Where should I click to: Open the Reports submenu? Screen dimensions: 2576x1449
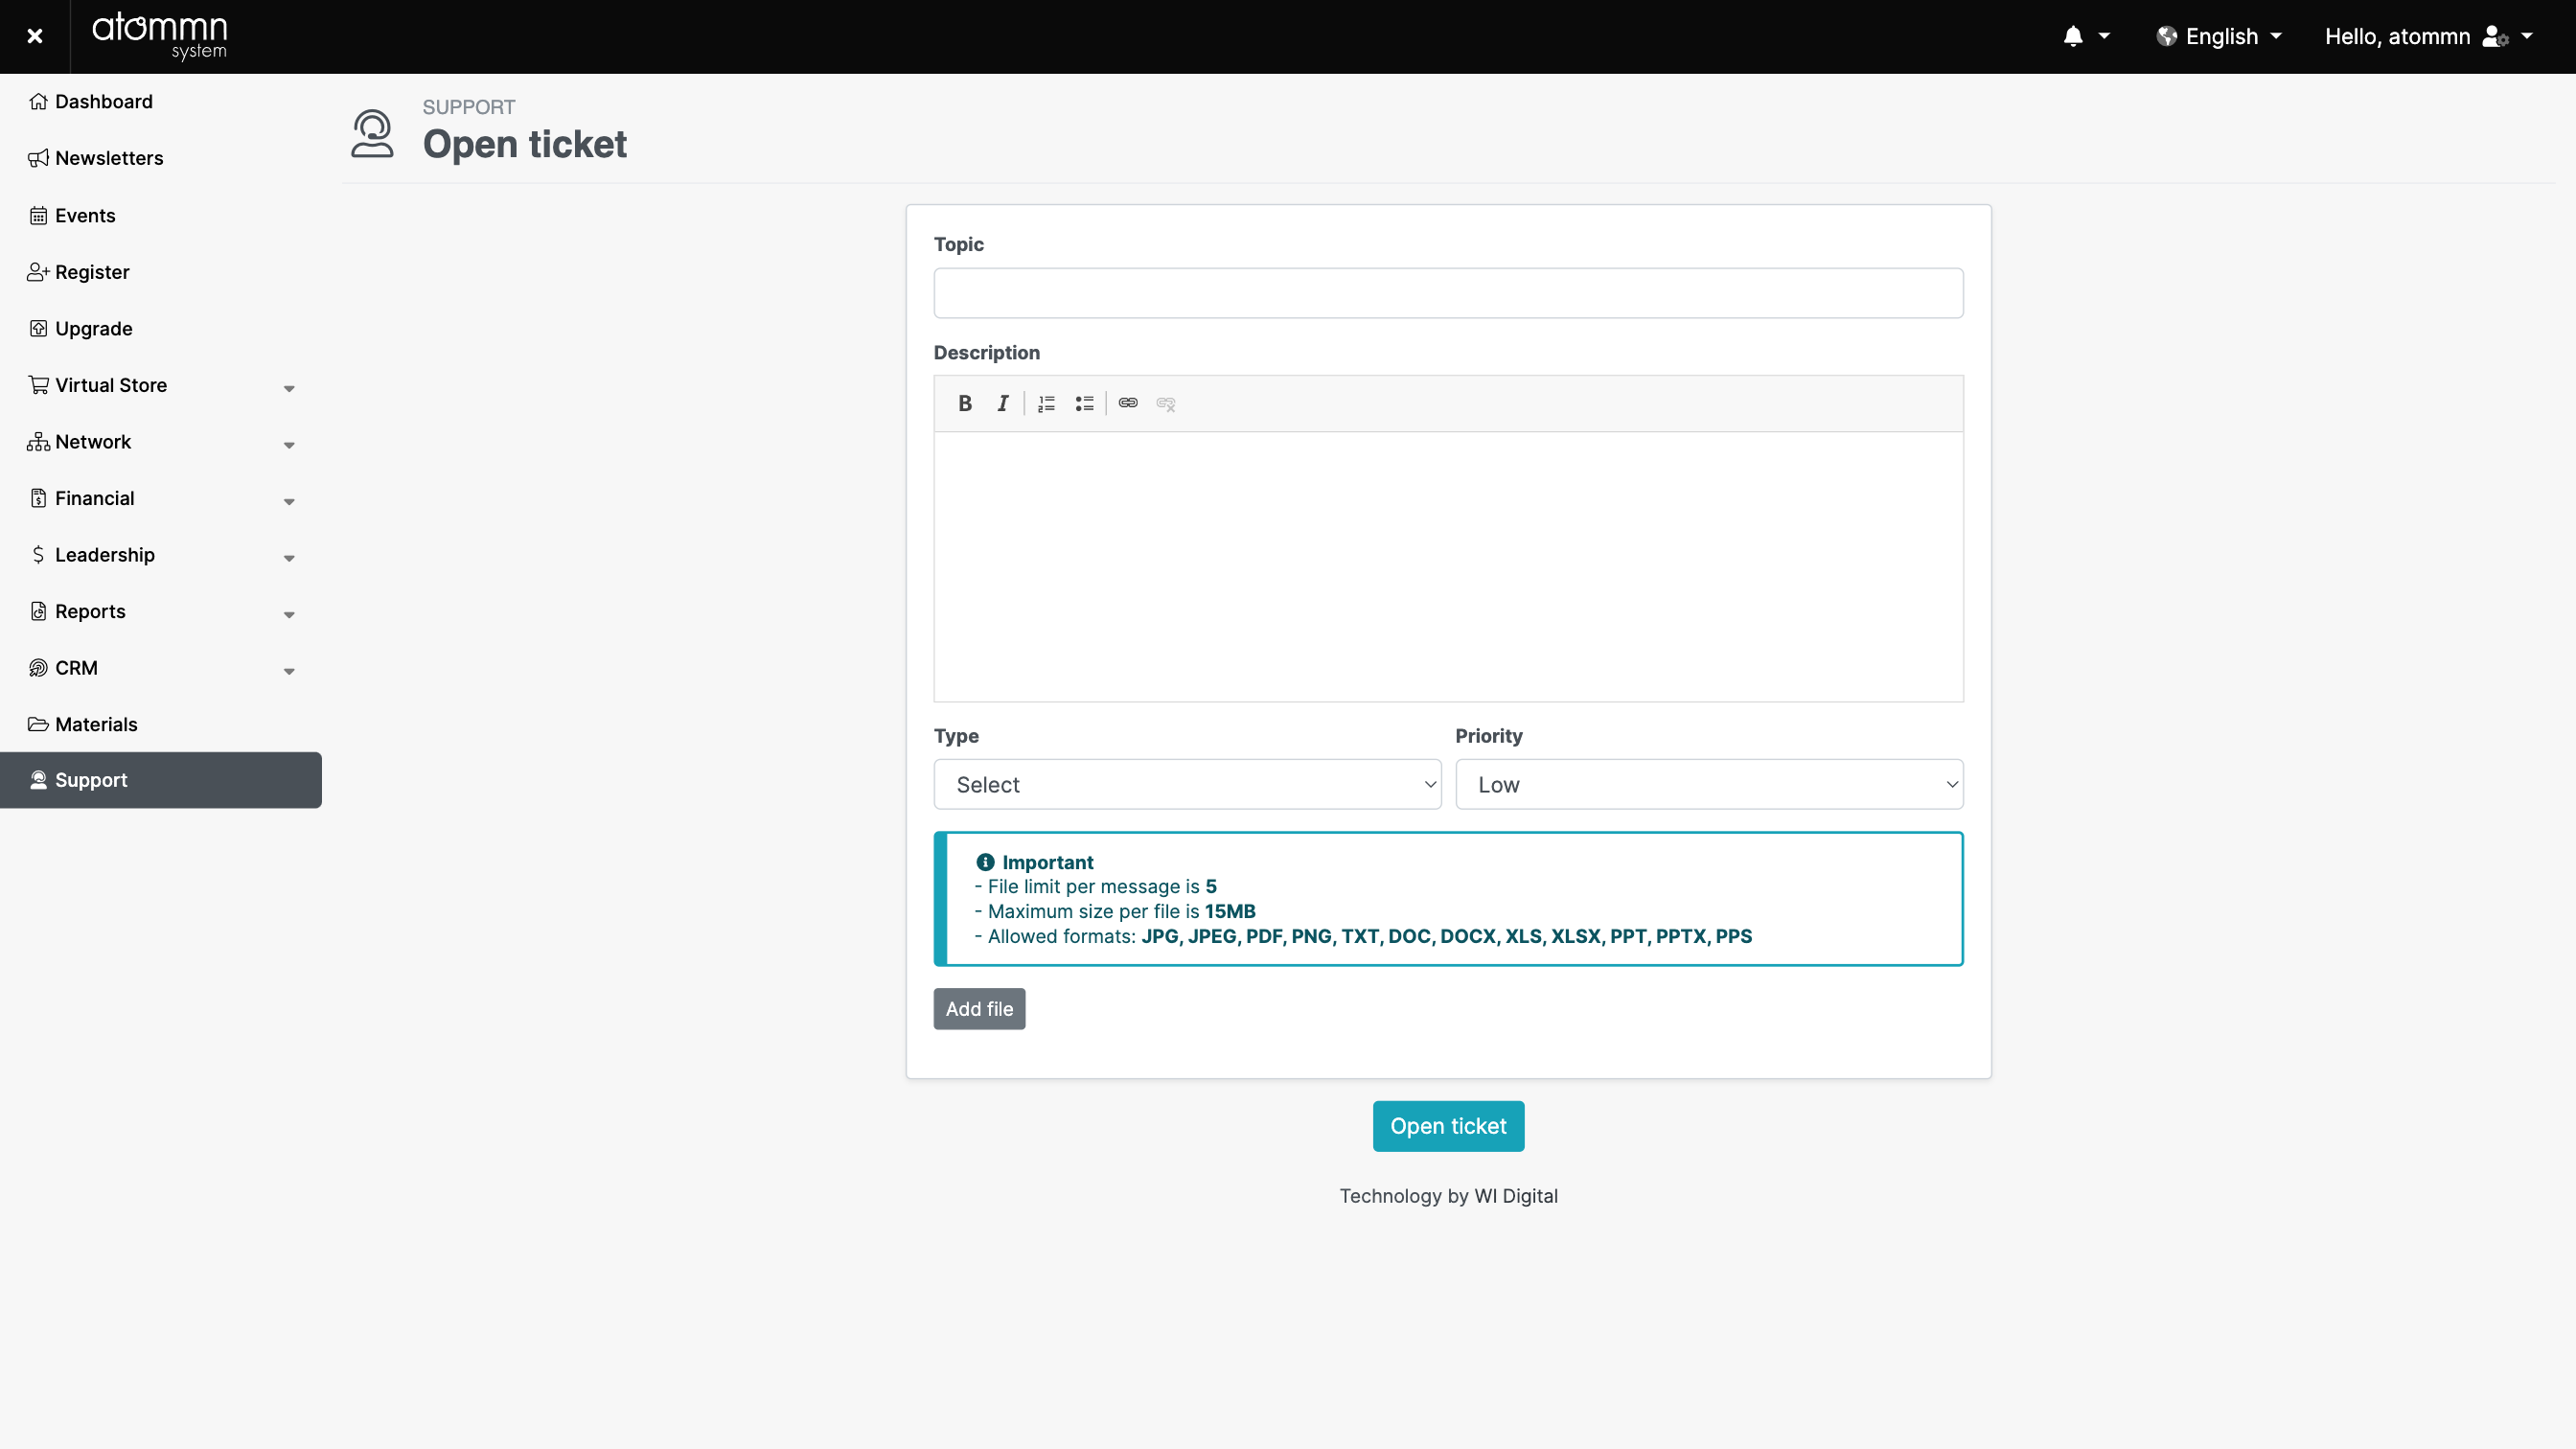(159, 610)
